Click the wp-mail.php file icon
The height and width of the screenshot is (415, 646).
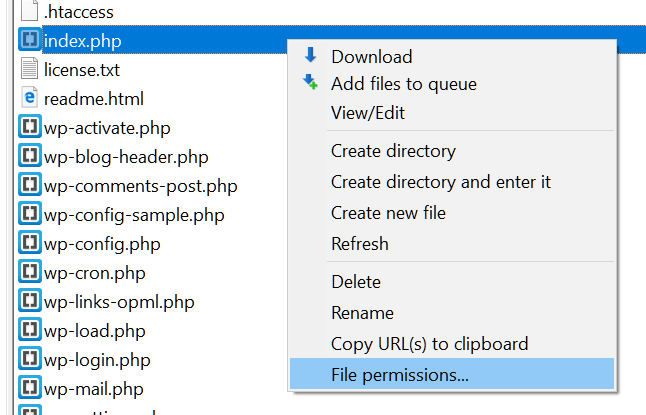(x=30, y=387)
